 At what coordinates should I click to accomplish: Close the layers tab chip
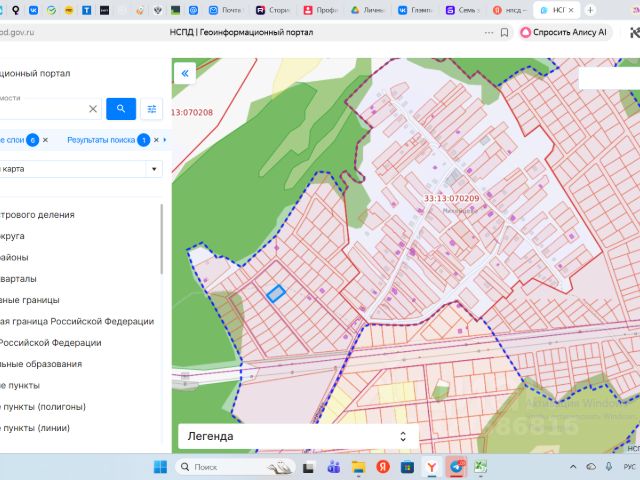(46, 140)
